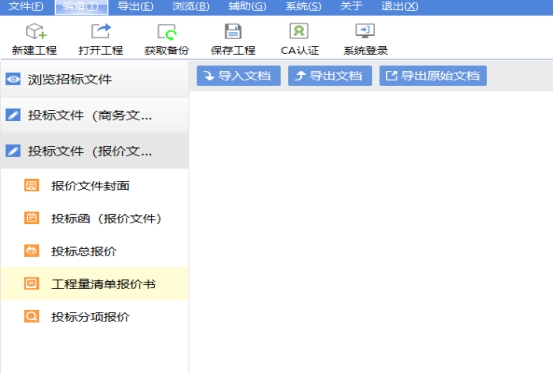Click the 系统登录 monitor icon
Screen dimensions: 554x374
click(365, 31)
